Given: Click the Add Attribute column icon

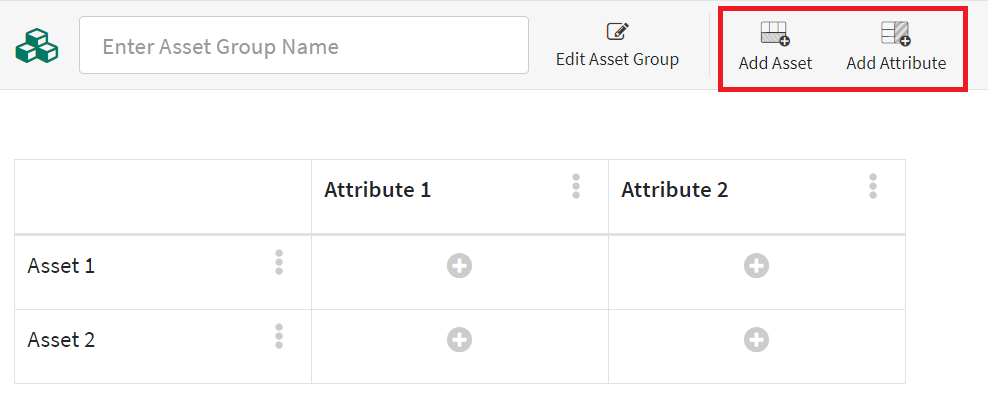Looking at the screenshot, I should pos(895,35).
